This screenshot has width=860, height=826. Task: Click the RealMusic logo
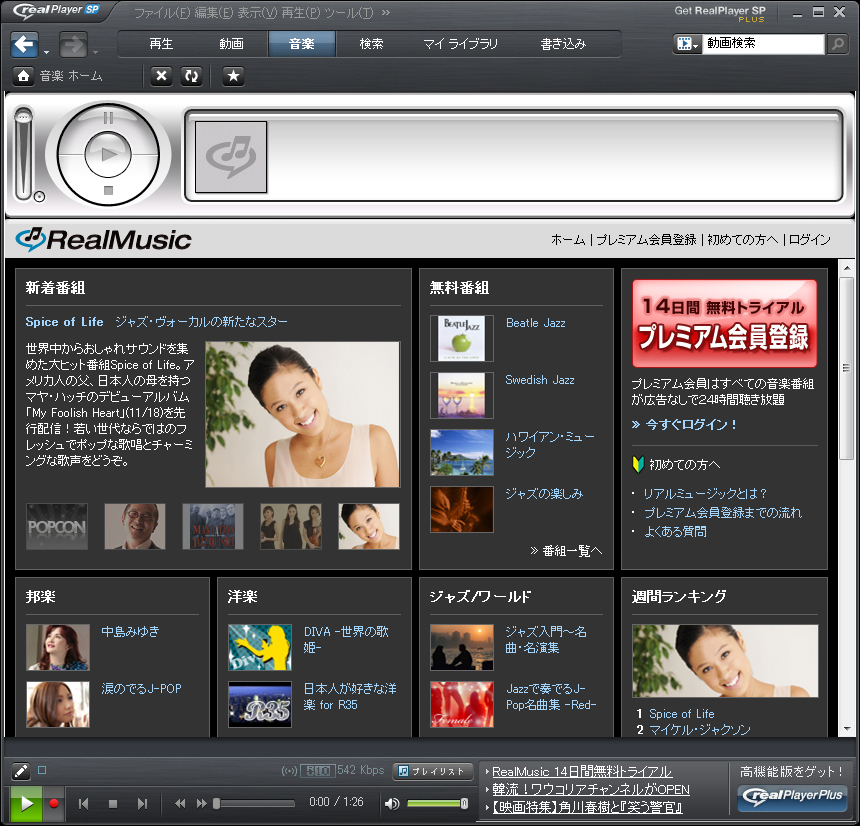[x=104, y=240]
